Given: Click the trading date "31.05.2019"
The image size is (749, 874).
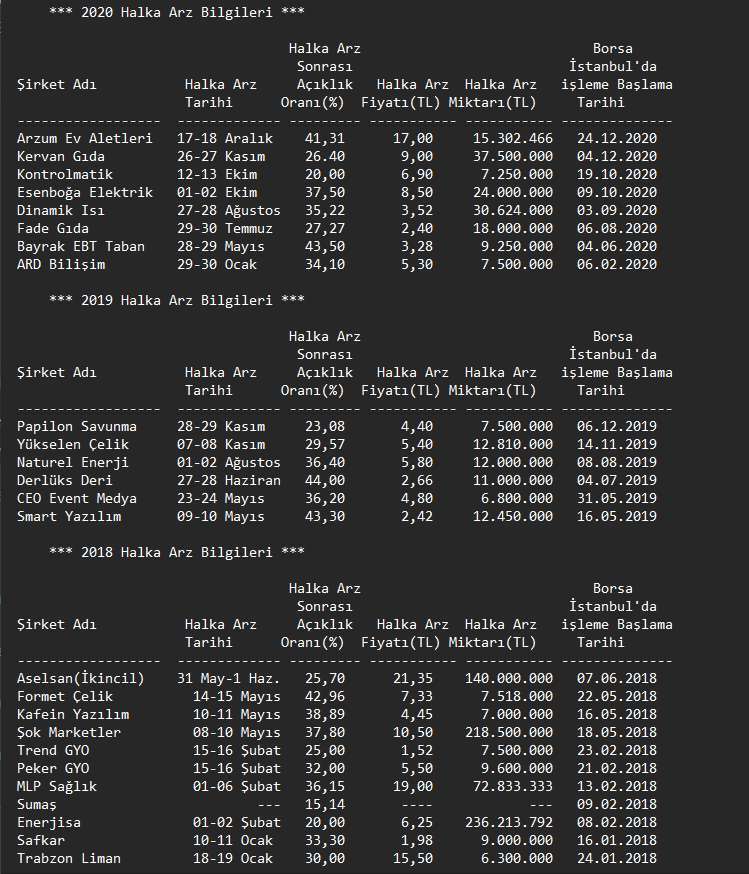Looking at the screenshot, I should pyautogui.click(x=617, y=498).
